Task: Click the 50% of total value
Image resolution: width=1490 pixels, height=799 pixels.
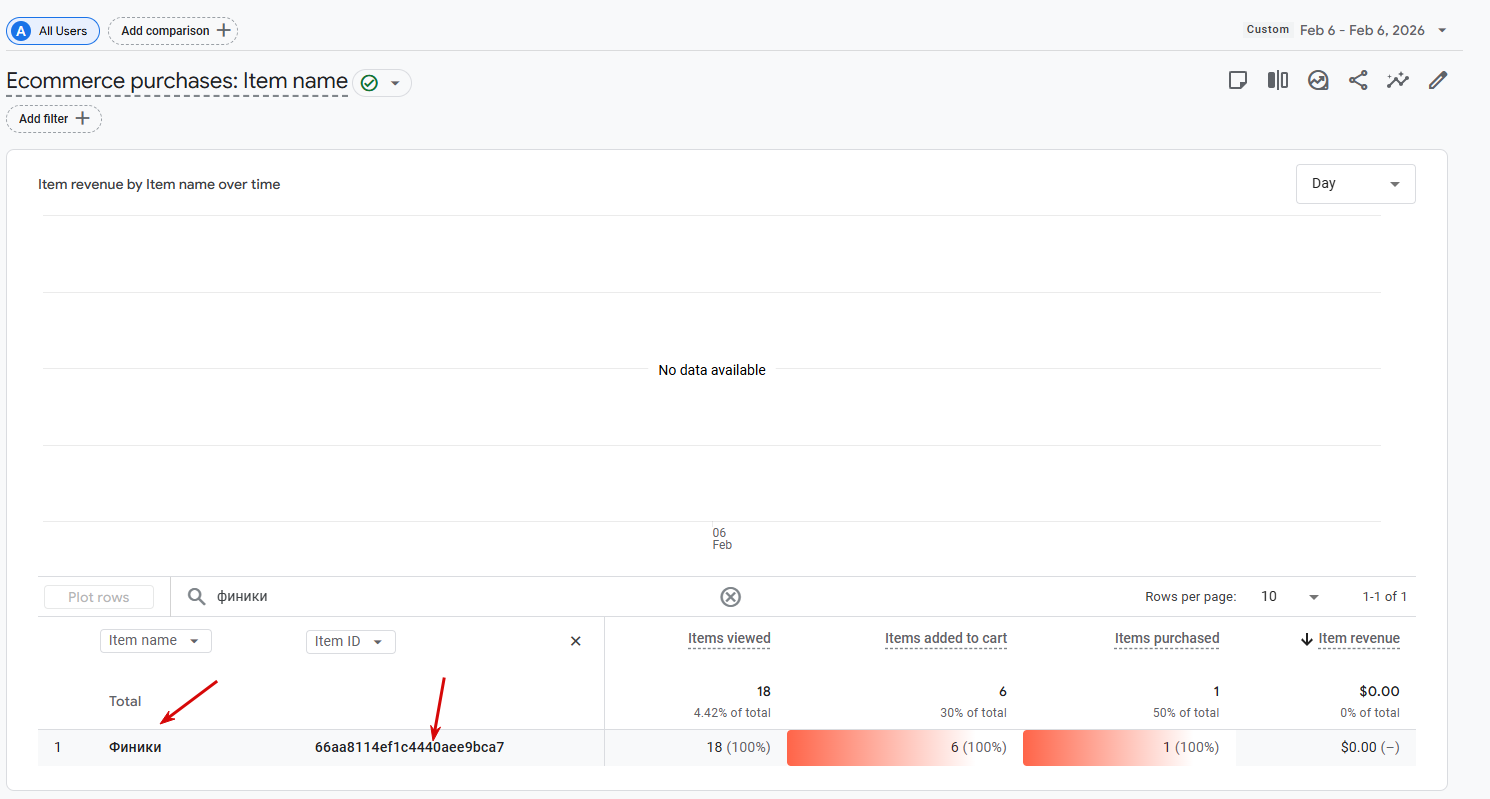Action: click(1185, 714)
